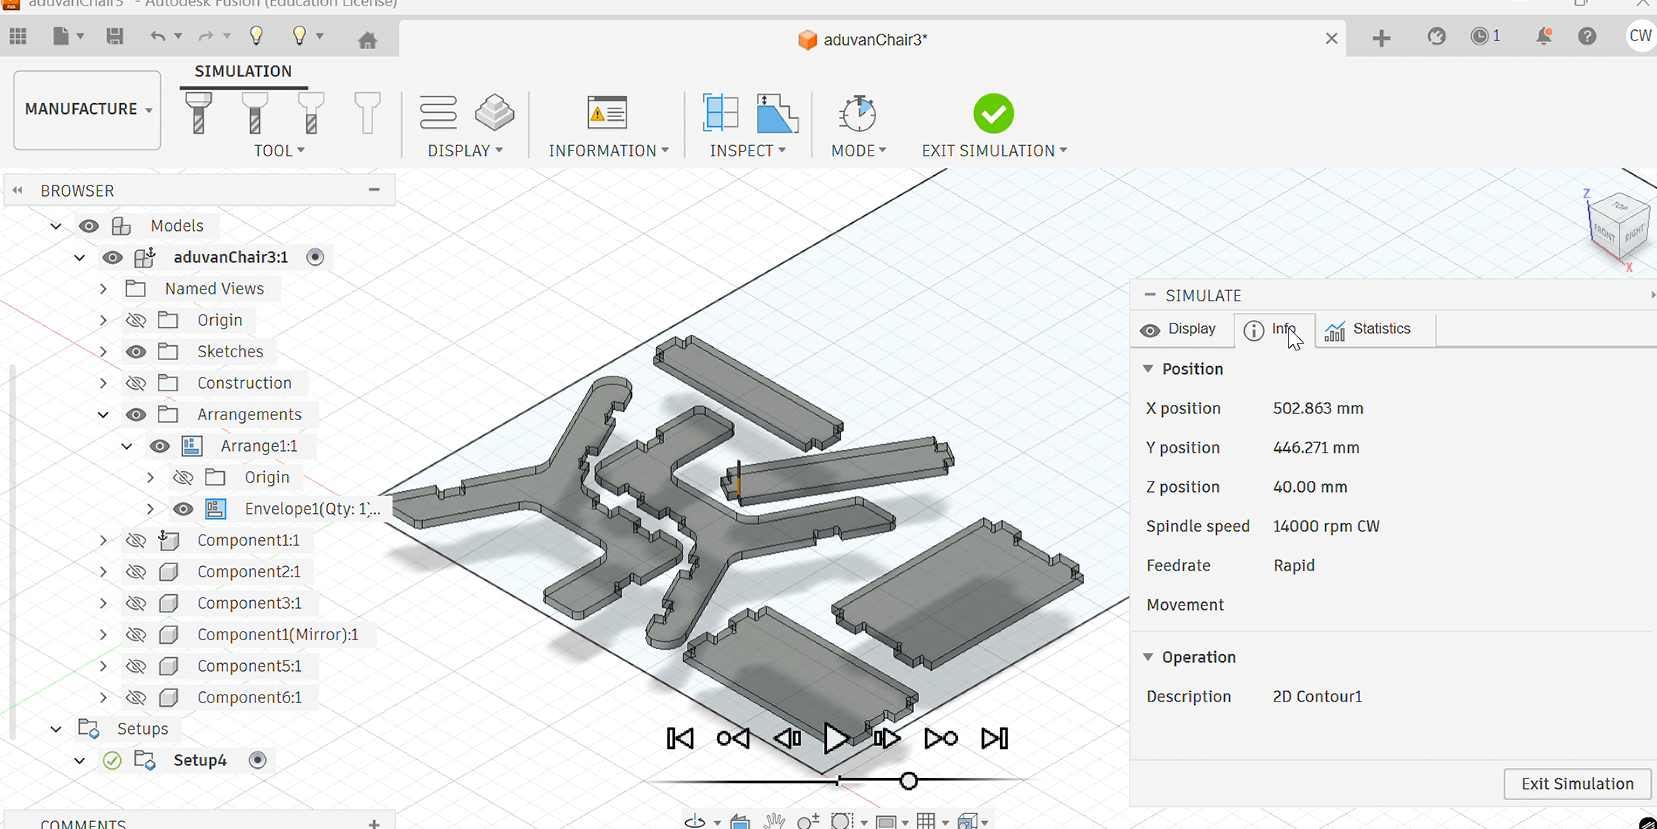Open the INFORMATION dropdown menu

[x=608, y=151]
